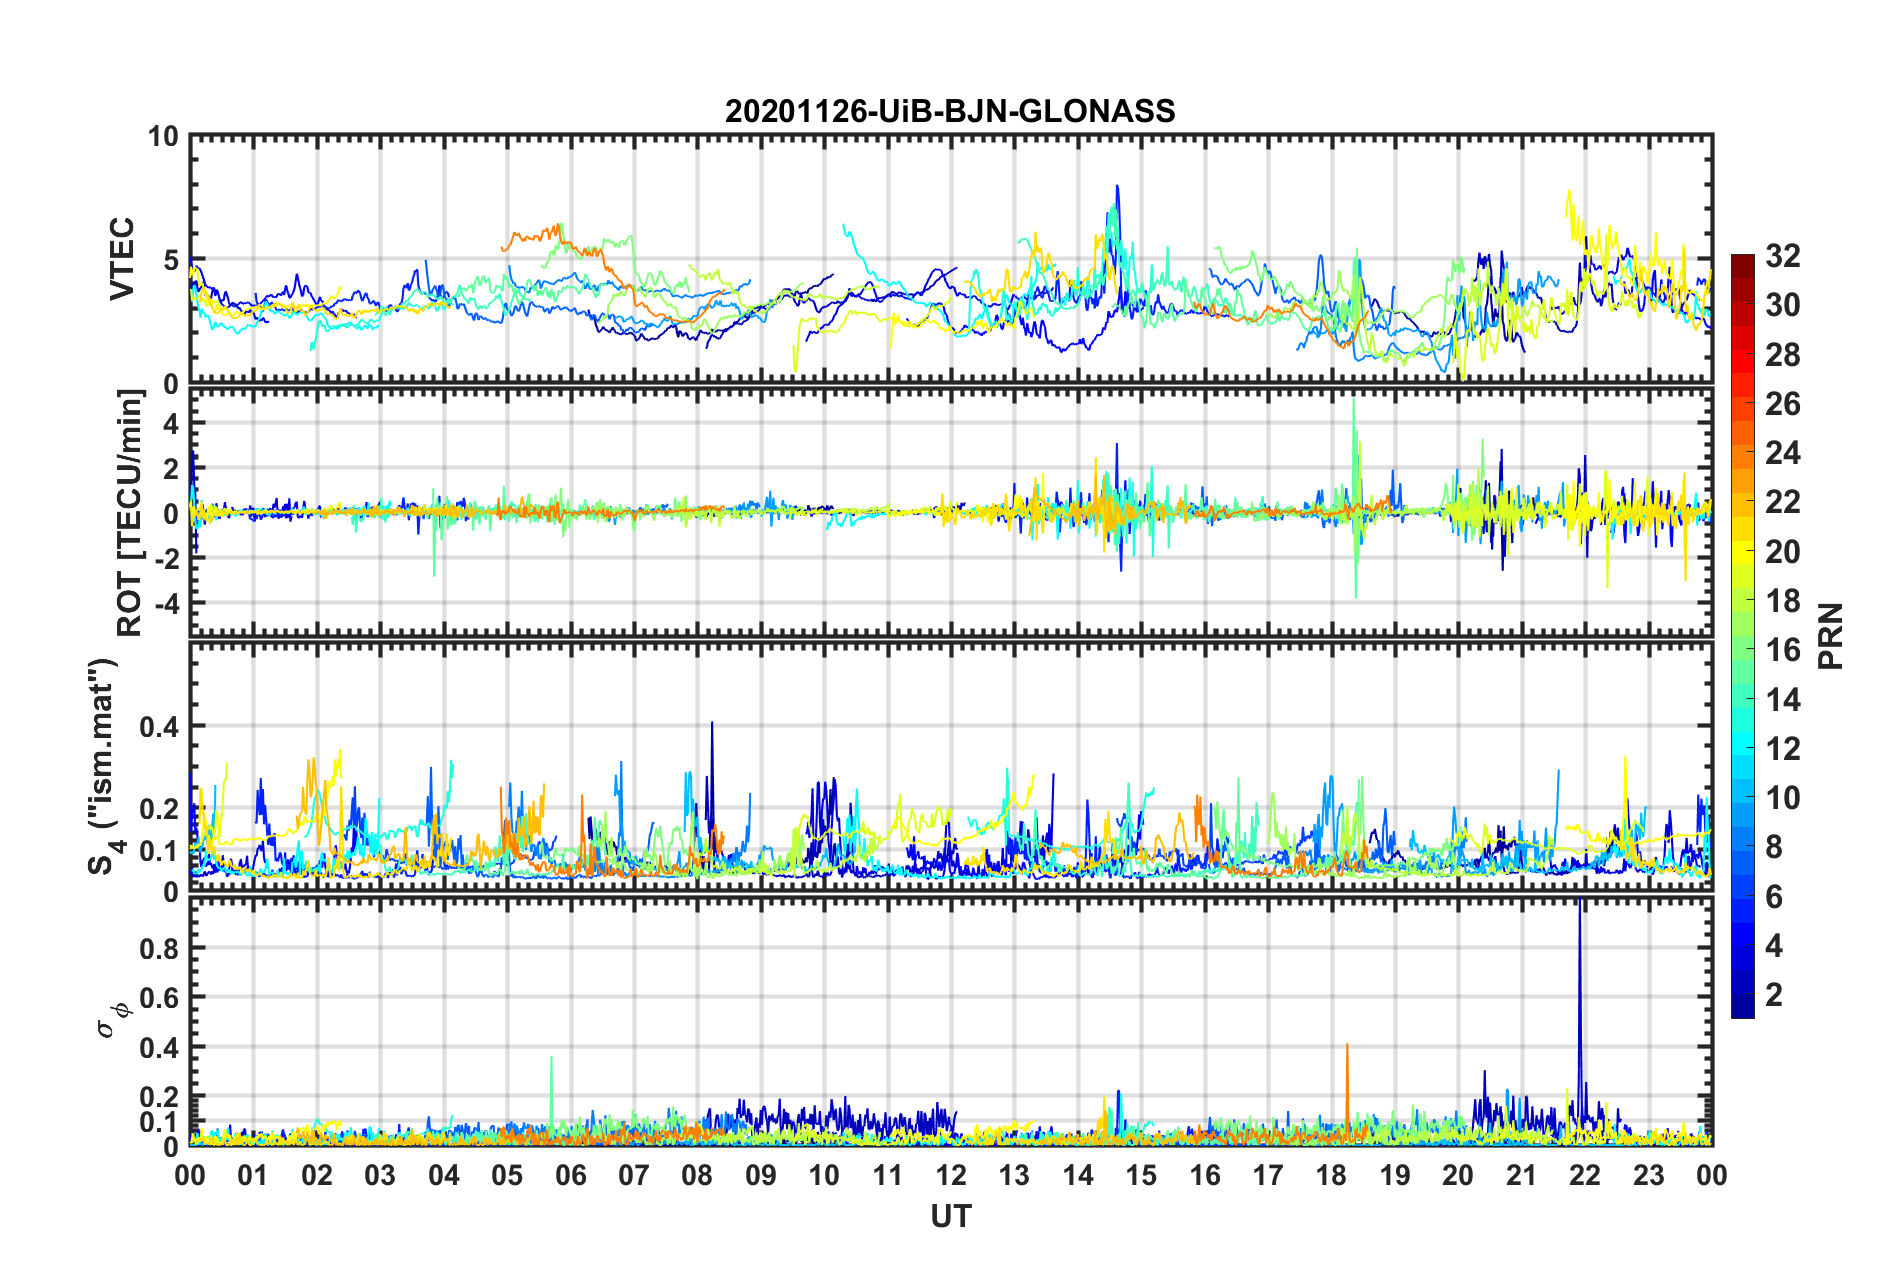Select the 05 hour tick label
The height and width of the screenshot is (1272, 1902).
(x=507, y=1175)
